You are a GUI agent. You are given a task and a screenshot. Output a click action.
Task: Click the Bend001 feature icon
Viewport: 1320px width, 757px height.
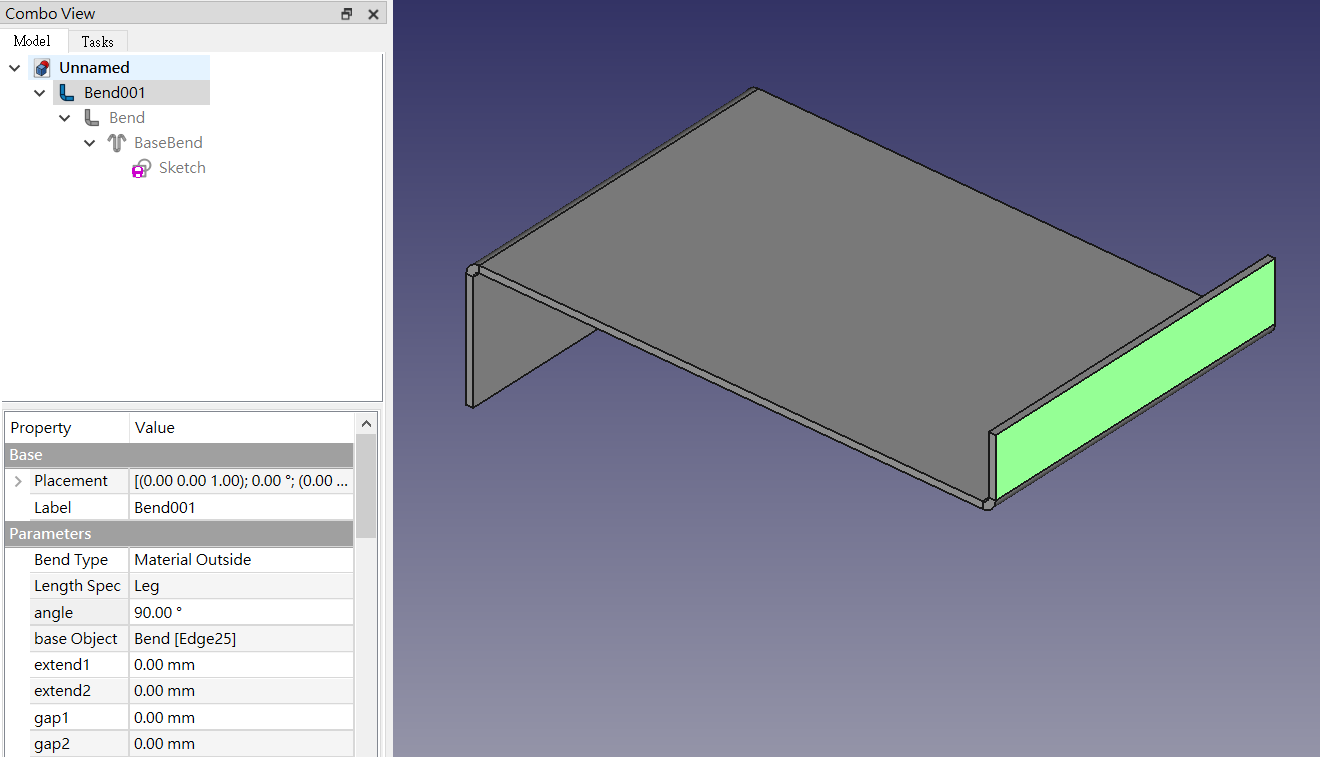click(x=67, y=93)
